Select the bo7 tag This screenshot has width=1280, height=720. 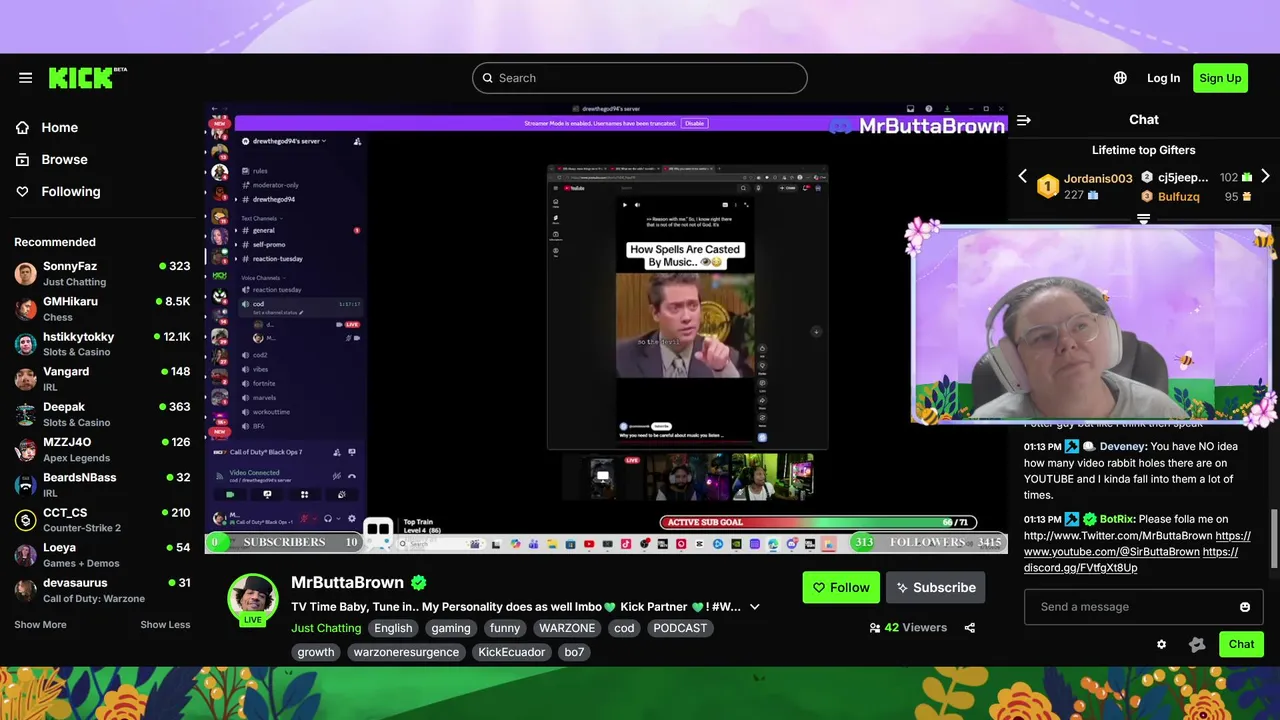point(574,652)
